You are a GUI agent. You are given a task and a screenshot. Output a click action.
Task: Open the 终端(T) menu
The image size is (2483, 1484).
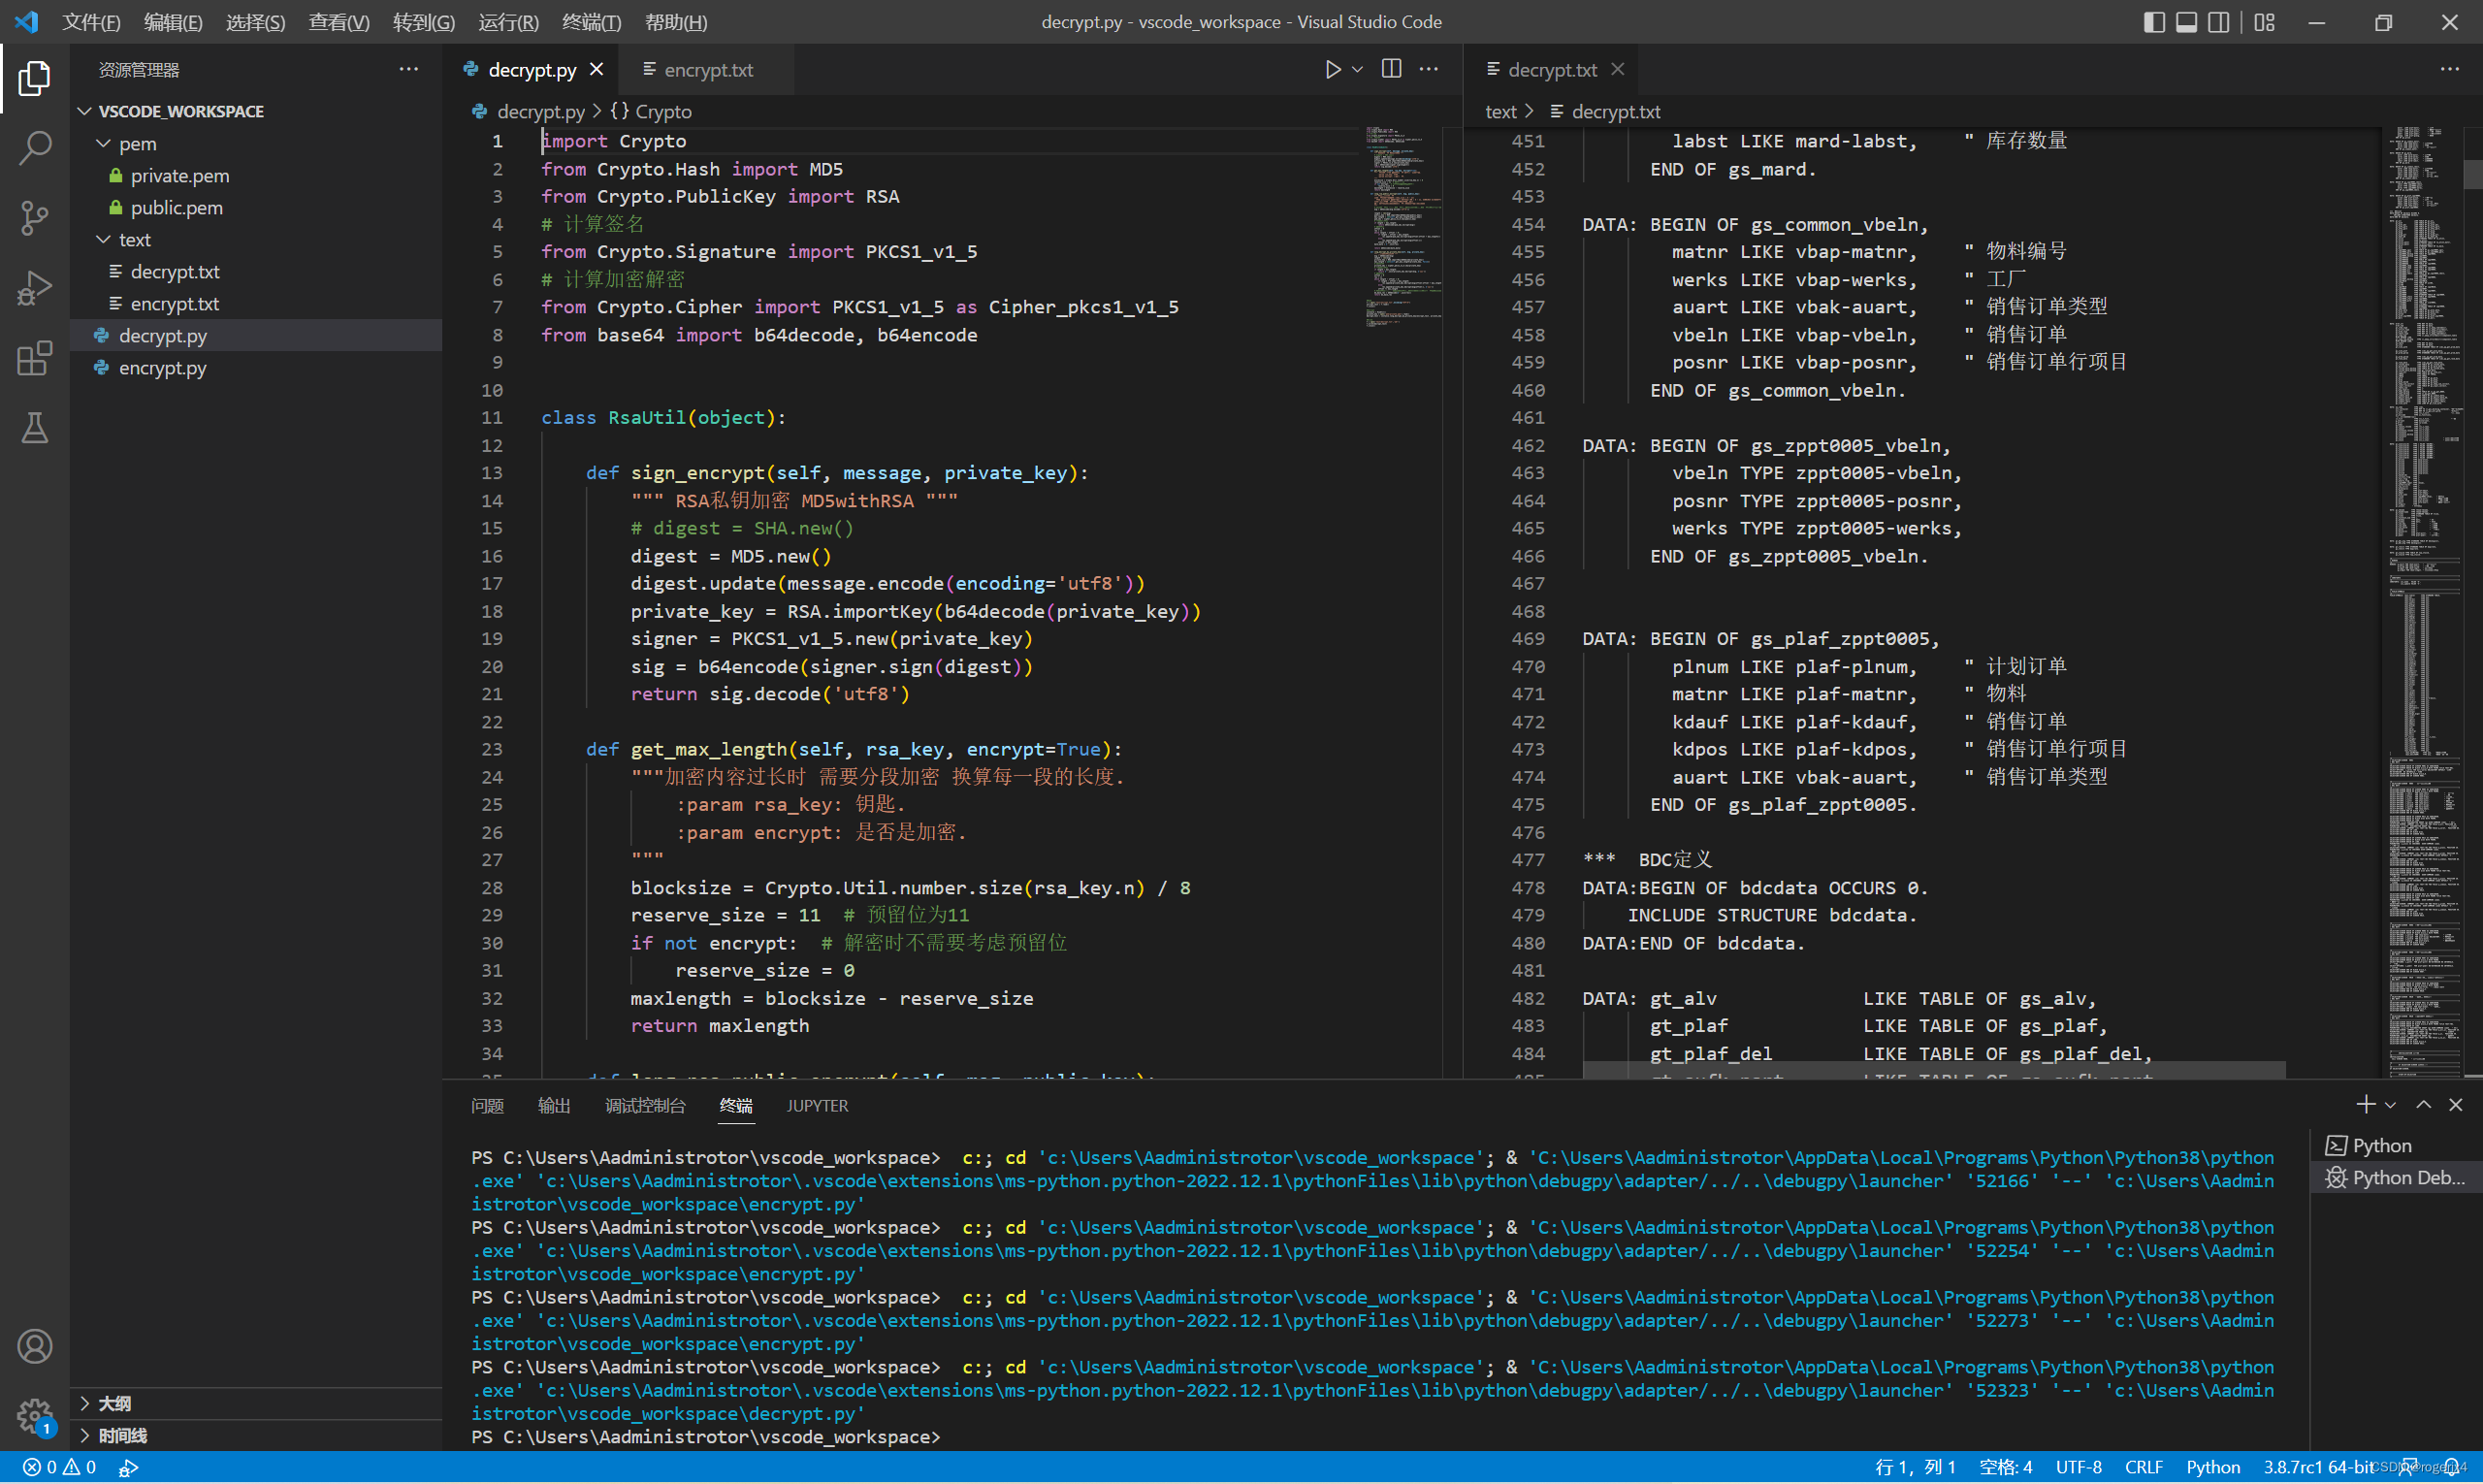tap(591, 22)
